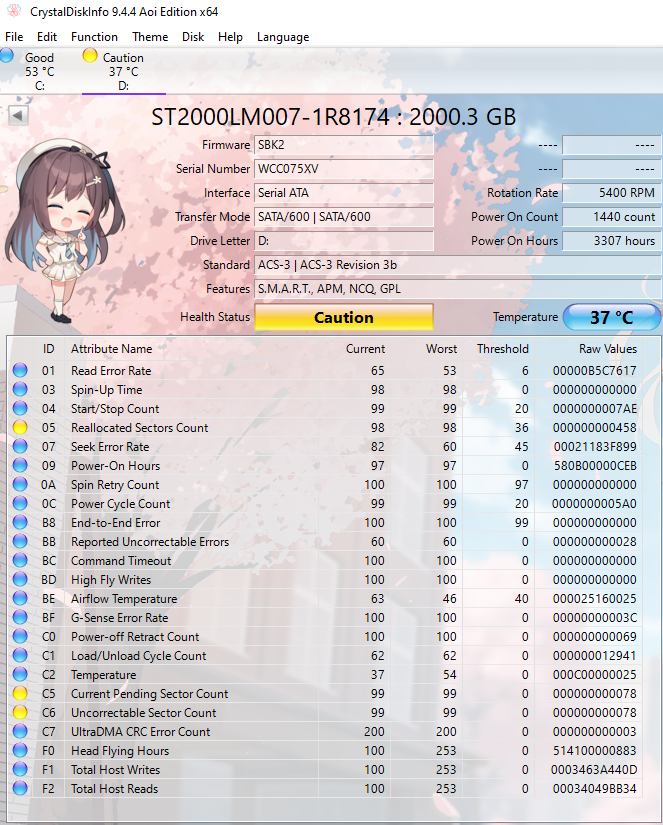Click the Power On Hours value 3307 hours
The image size is (663, 825).
pyautogui.click(x=611, y=240)
